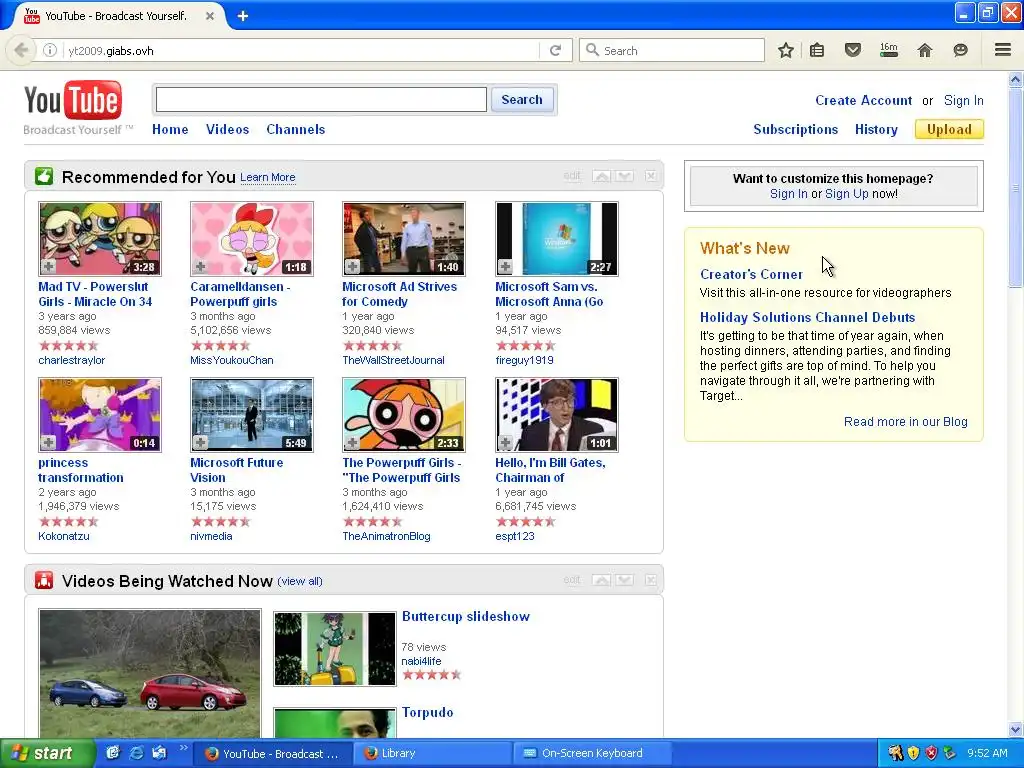
Task: Click the browser address bar
Action: click(300, 50)
